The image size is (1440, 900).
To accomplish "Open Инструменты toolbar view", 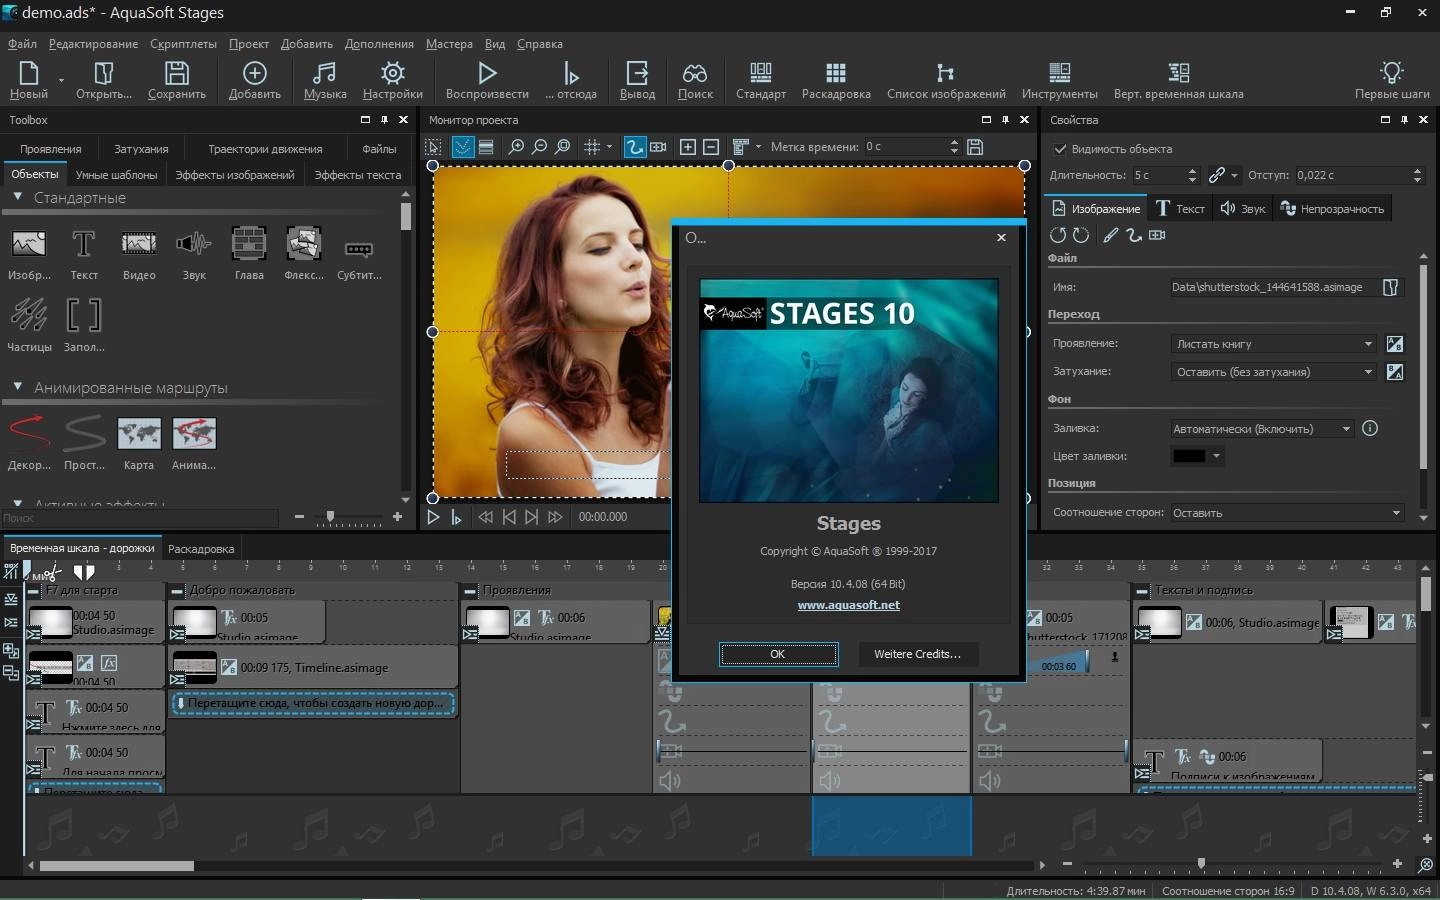I will [1060, 79].
